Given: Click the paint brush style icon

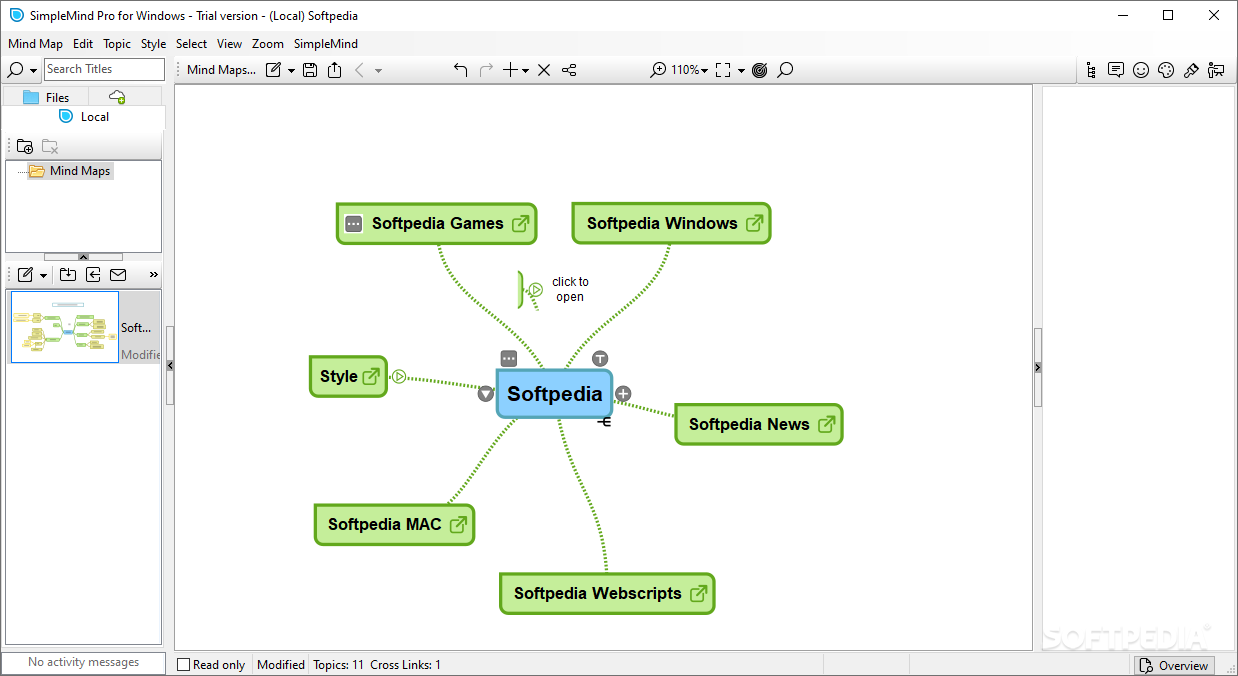Looking at the screenshot, I should coord(1191,70).
